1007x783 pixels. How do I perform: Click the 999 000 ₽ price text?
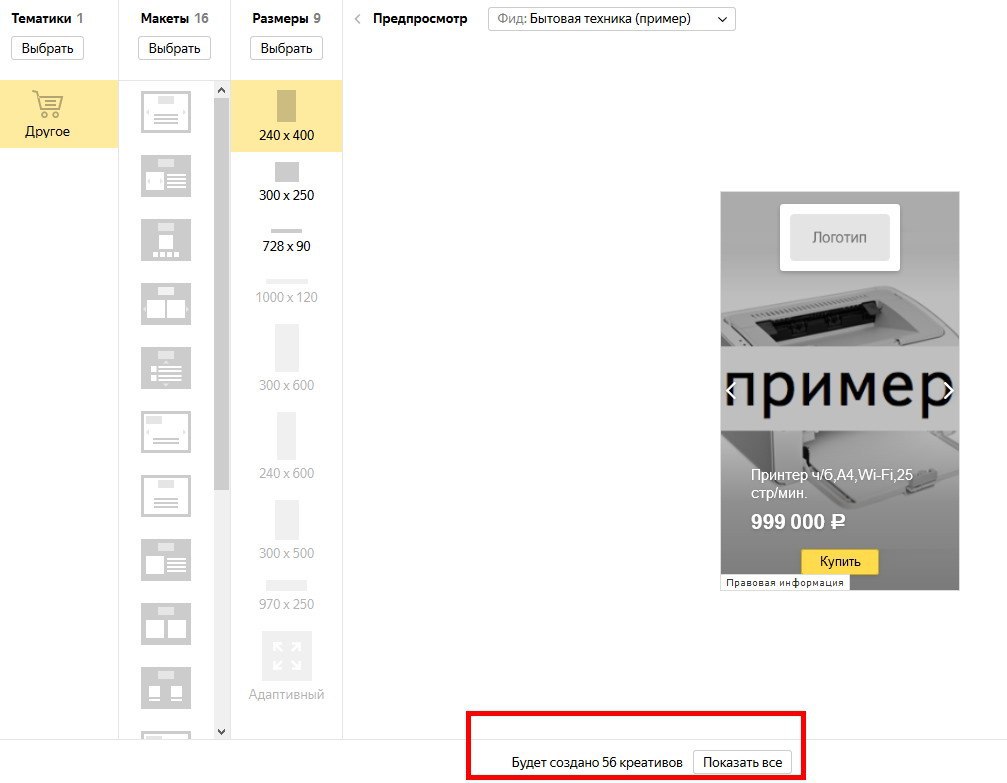click(798, 522)
